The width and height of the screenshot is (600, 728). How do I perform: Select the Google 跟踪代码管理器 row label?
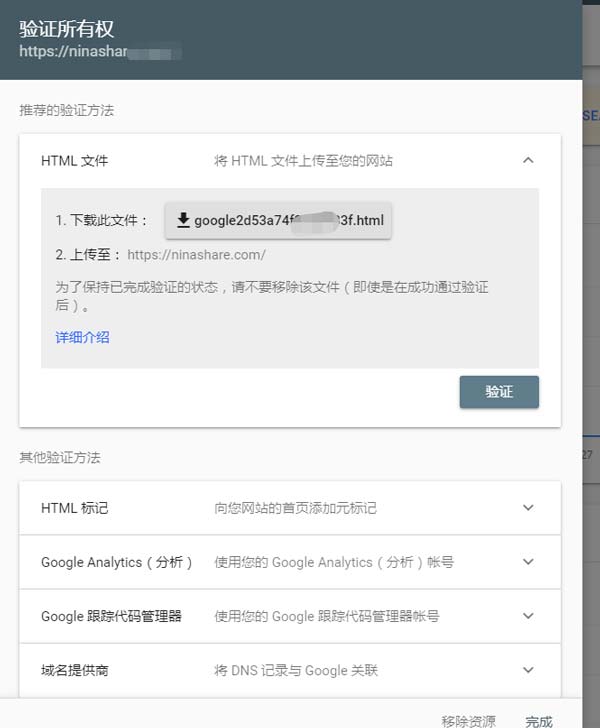pyautogui.click(x=111, y=616)
